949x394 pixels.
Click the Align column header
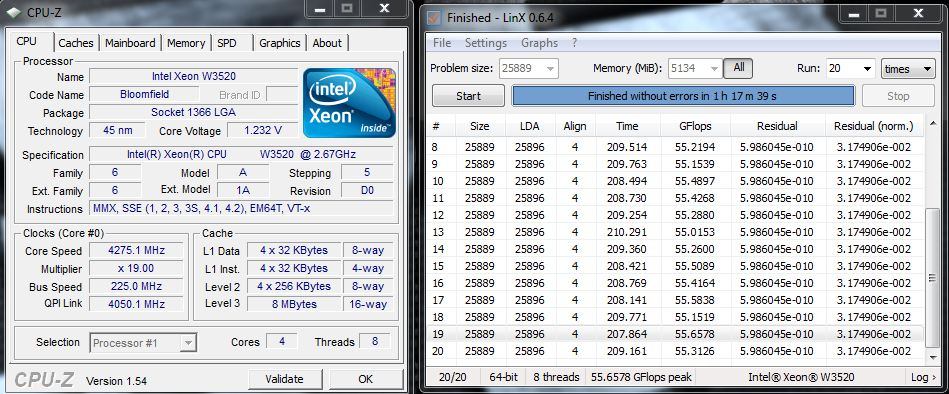tap(575, 126)
